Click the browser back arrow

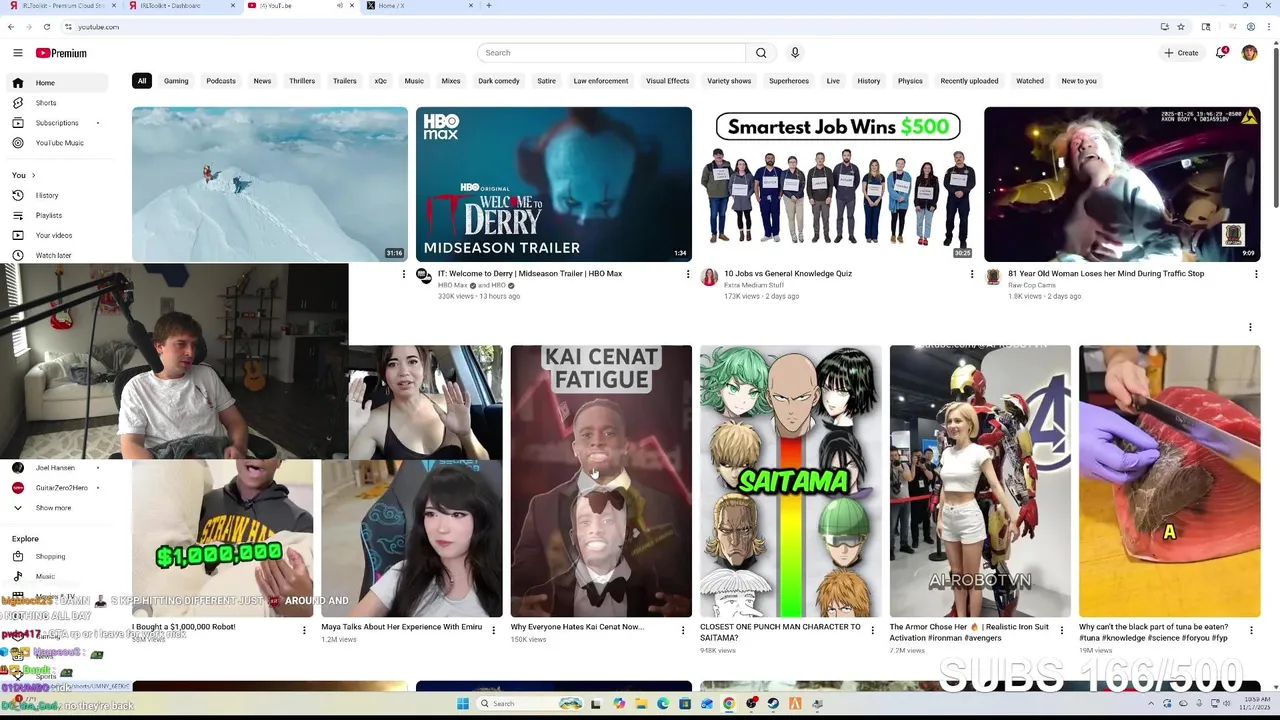(x=11, y=27)
